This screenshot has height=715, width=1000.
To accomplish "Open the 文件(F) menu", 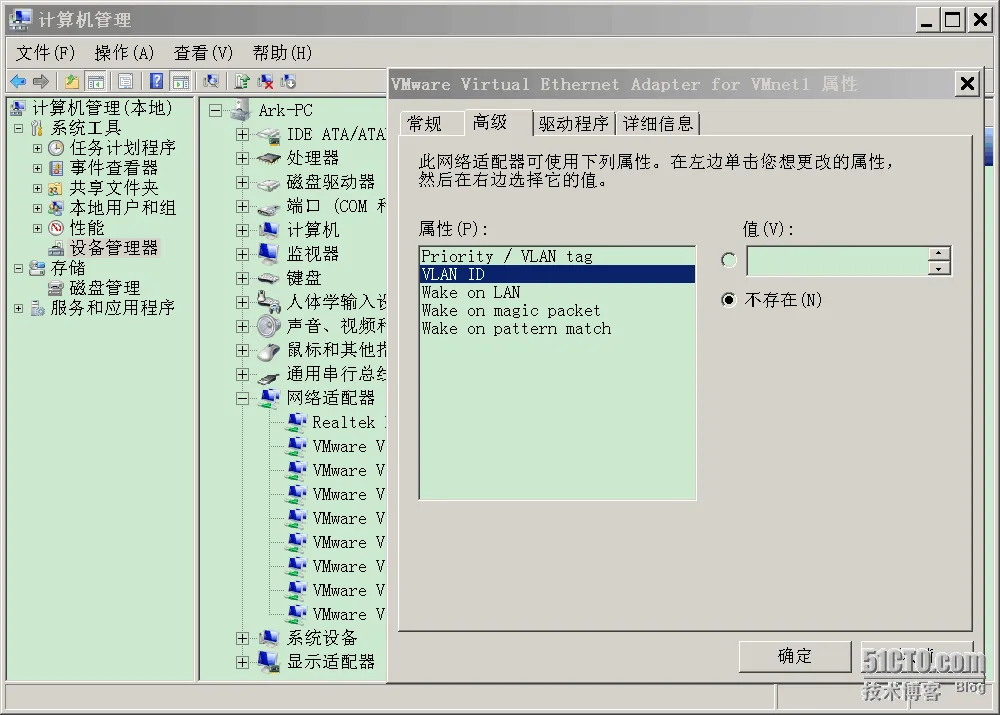I will coord(45,53).
